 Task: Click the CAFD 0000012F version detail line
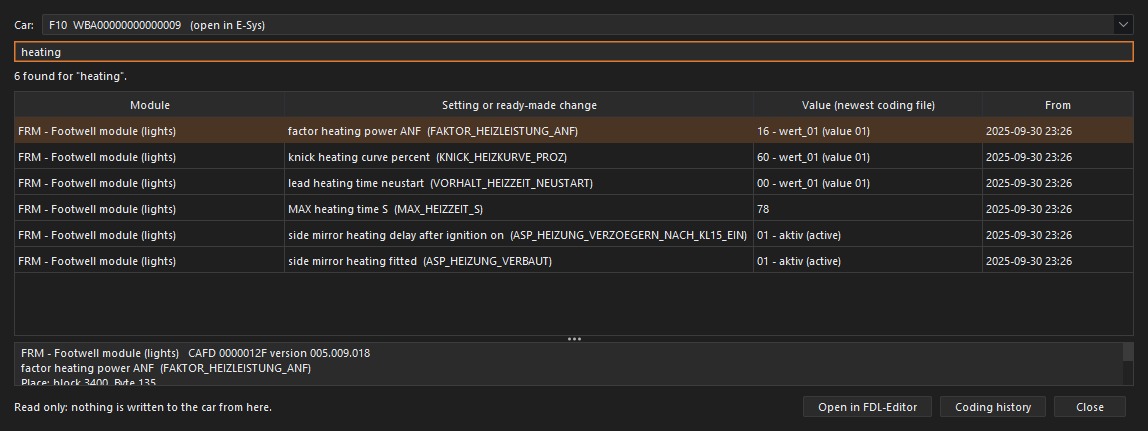[195, 353]
